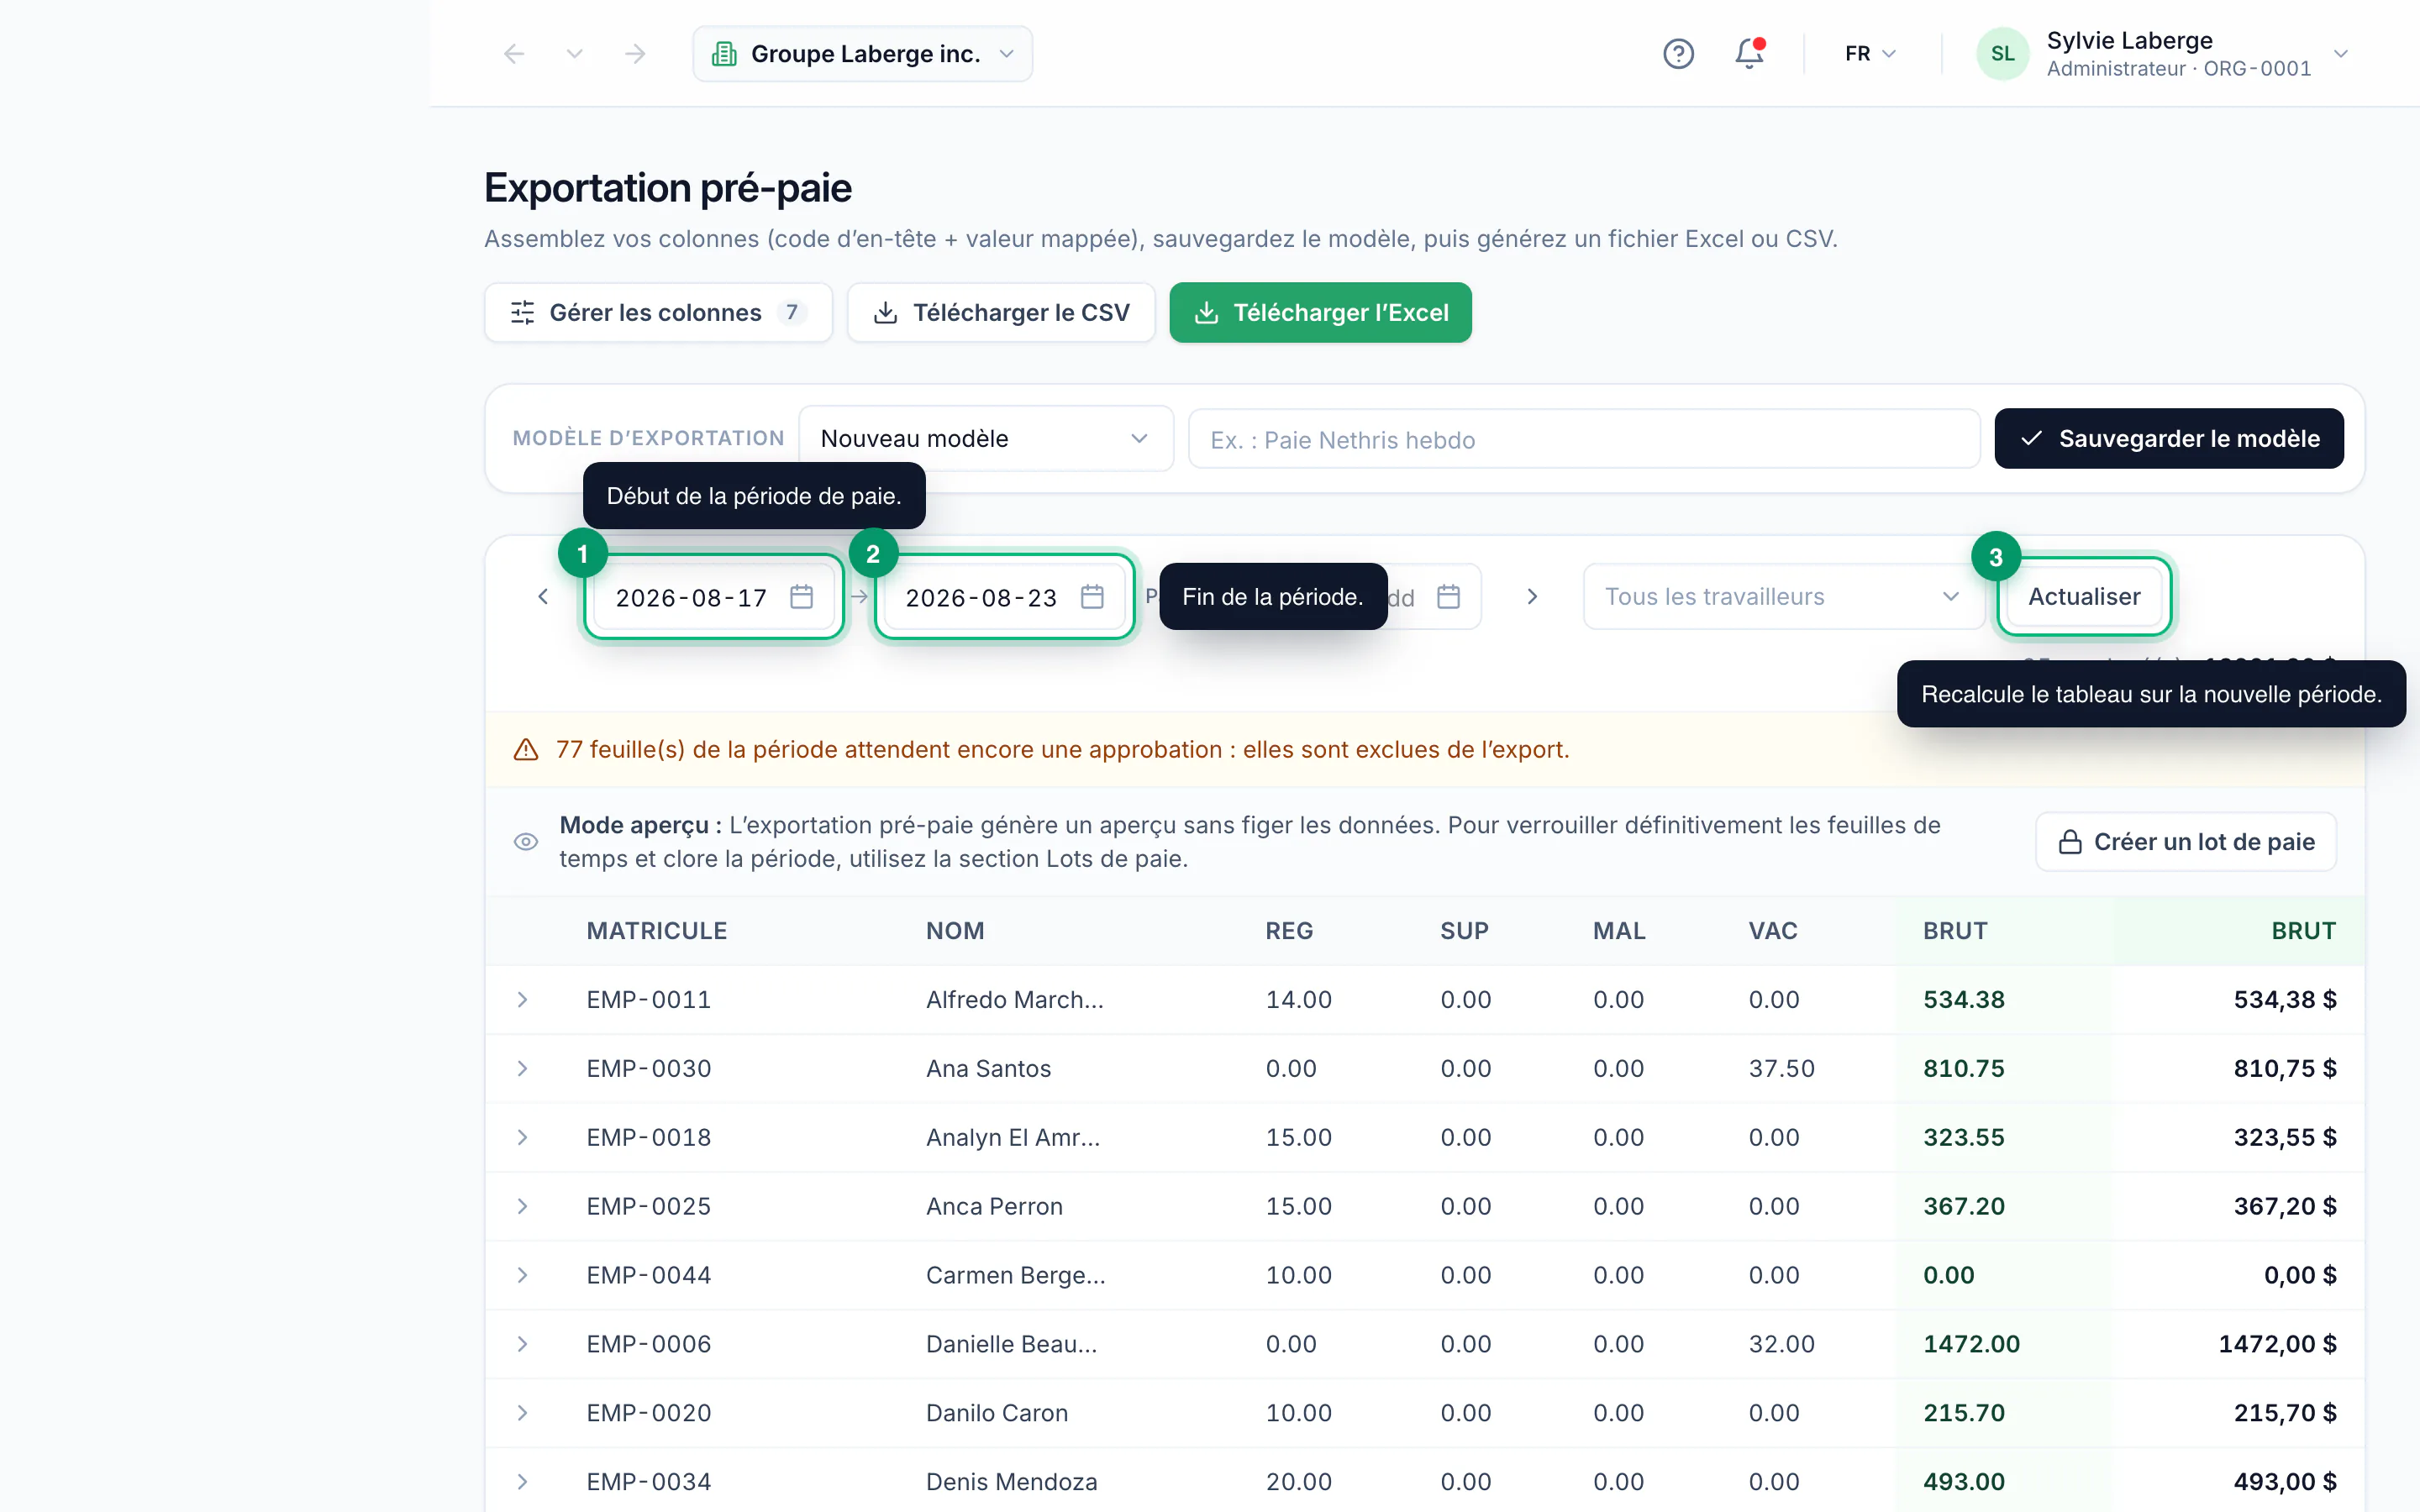
Task: Click Télécharger le CSV button
Action: (x=1001, y=313)
